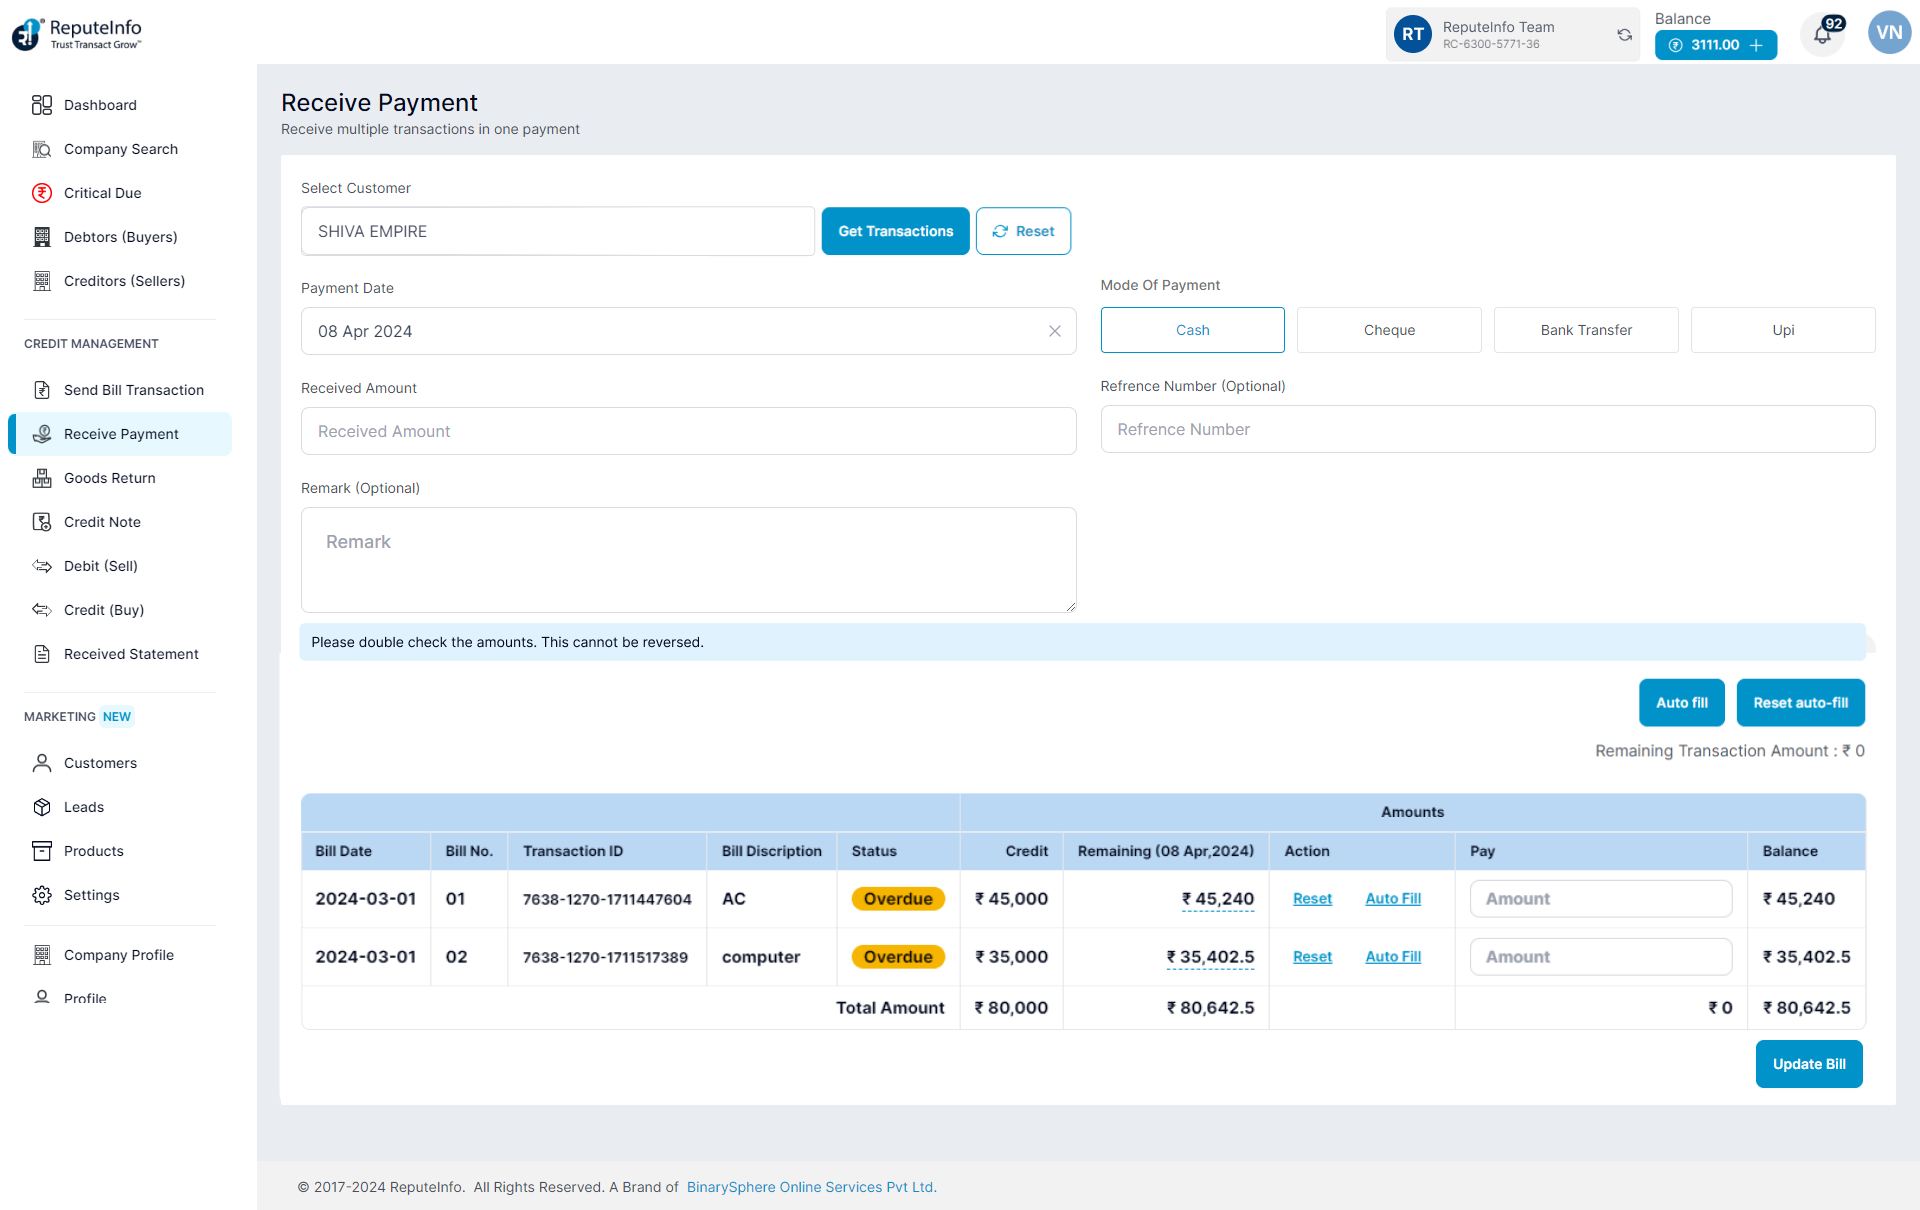This screenshot has height=1210, width=1920.
Task: Open the Select Customer field dropdown
Action: (557, 231)
